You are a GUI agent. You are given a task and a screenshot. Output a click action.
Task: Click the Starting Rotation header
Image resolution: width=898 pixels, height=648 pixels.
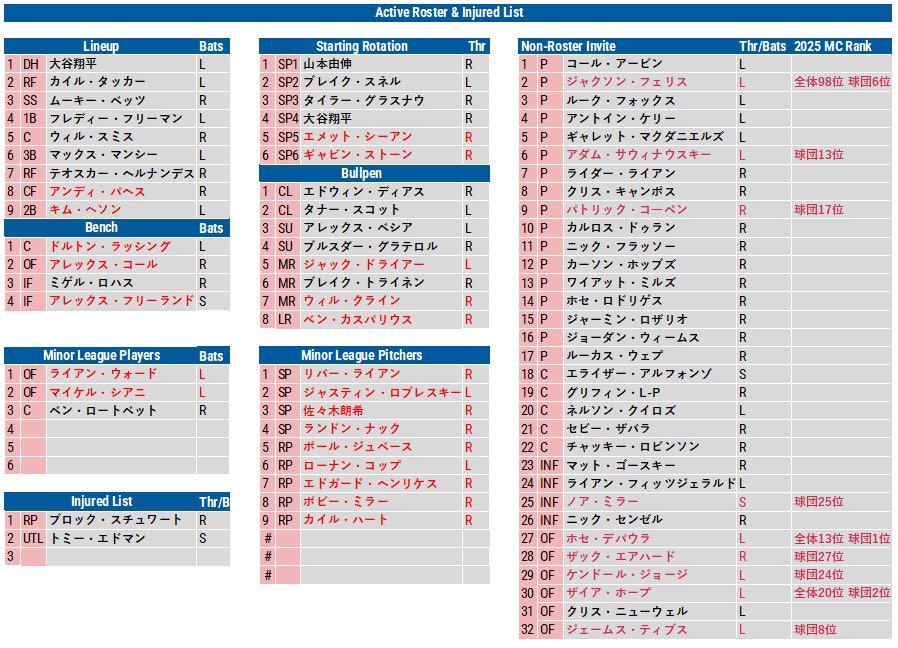(361, 46)
